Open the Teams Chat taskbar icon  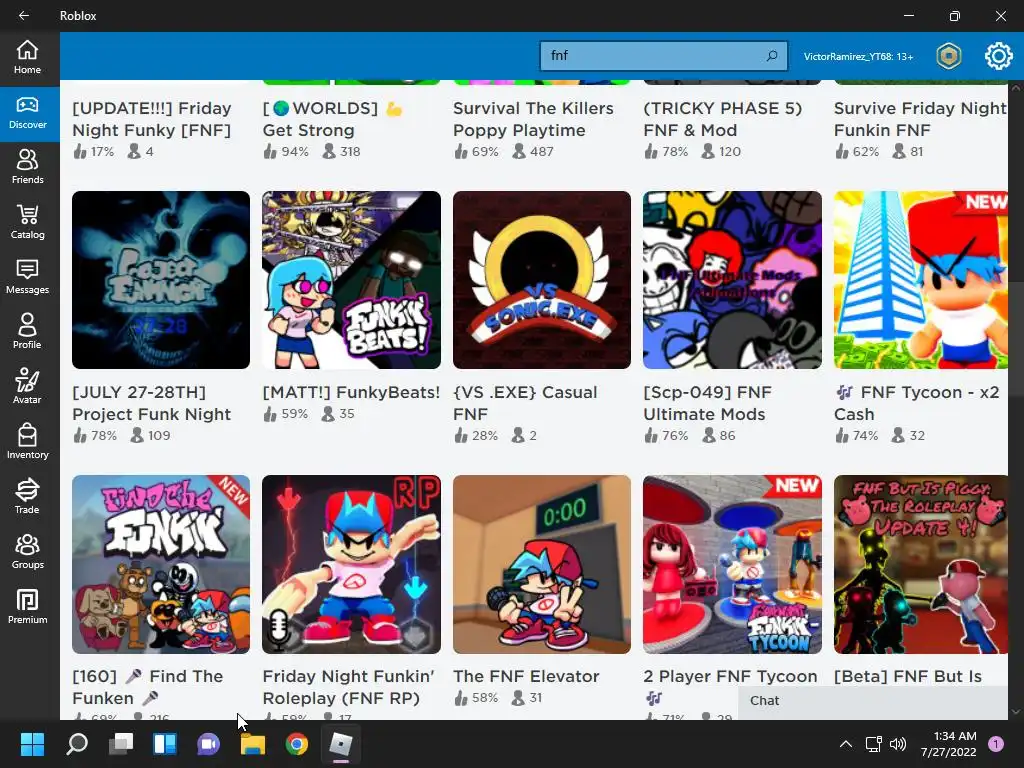(208, 744)
